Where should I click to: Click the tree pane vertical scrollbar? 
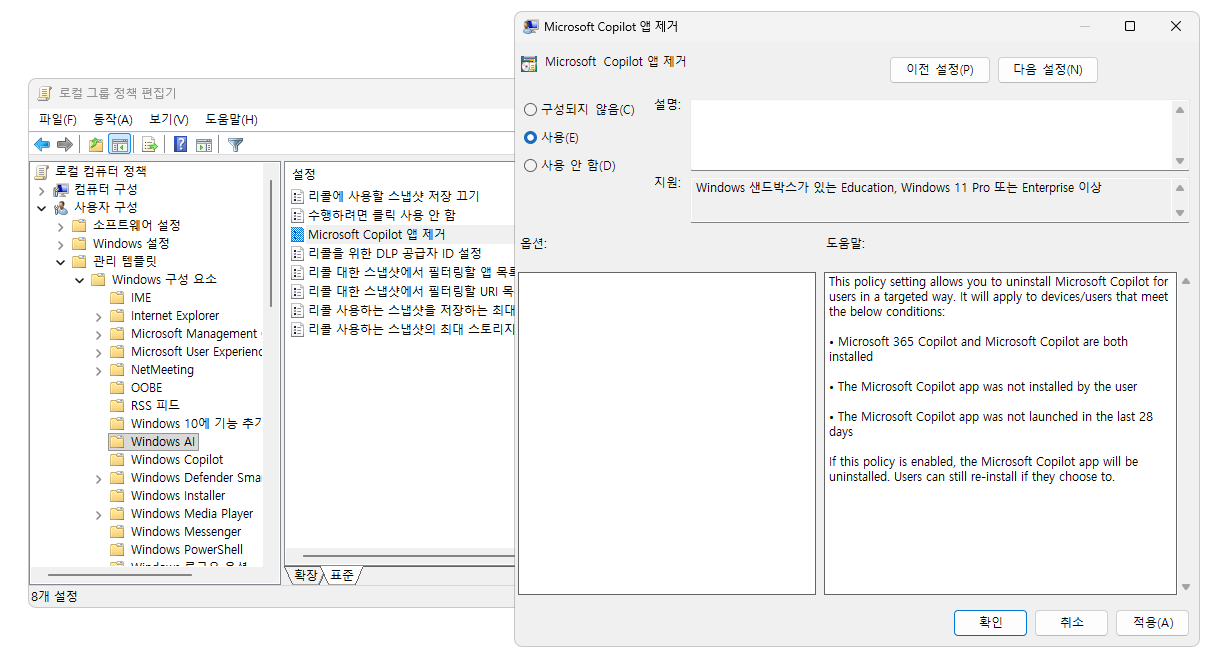click(270, 243)
